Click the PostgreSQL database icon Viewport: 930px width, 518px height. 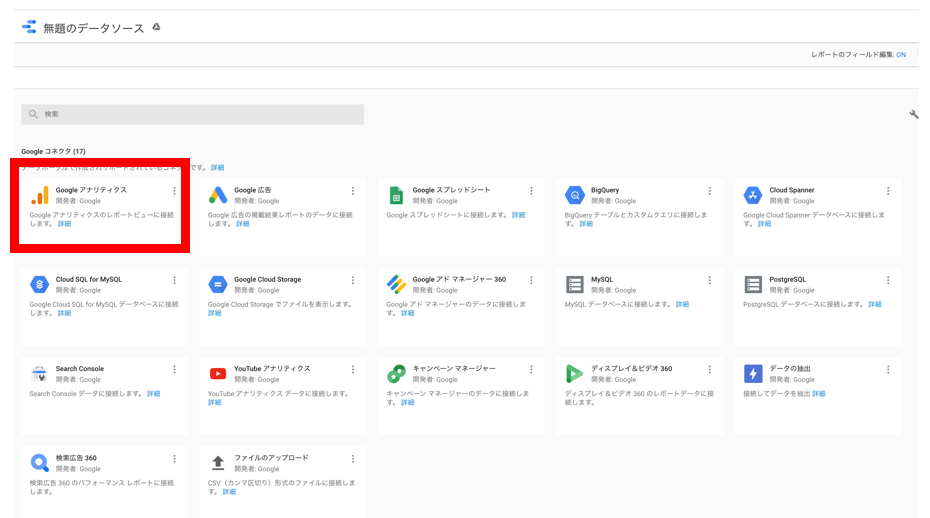pos(753,284)
